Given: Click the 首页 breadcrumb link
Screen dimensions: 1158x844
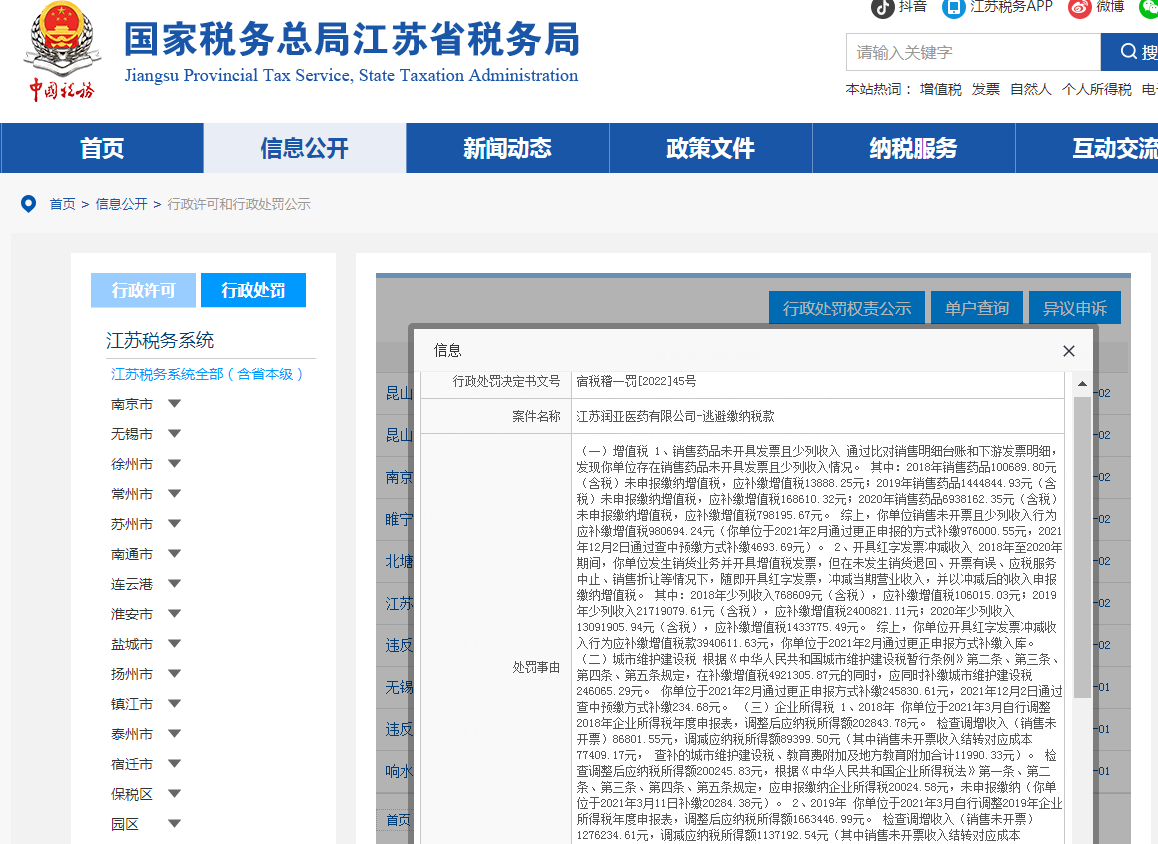Looking at the screenshot, I should tap(62, 204).
